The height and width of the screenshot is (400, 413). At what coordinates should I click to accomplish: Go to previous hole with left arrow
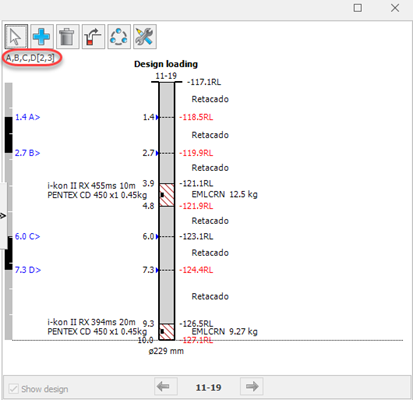pos(166,387)
